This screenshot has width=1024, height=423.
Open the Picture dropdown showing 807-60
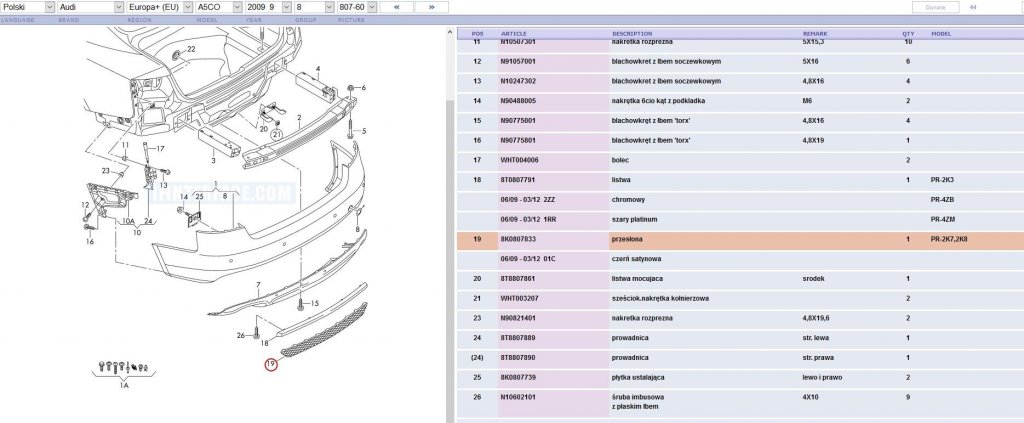[357, 7]
